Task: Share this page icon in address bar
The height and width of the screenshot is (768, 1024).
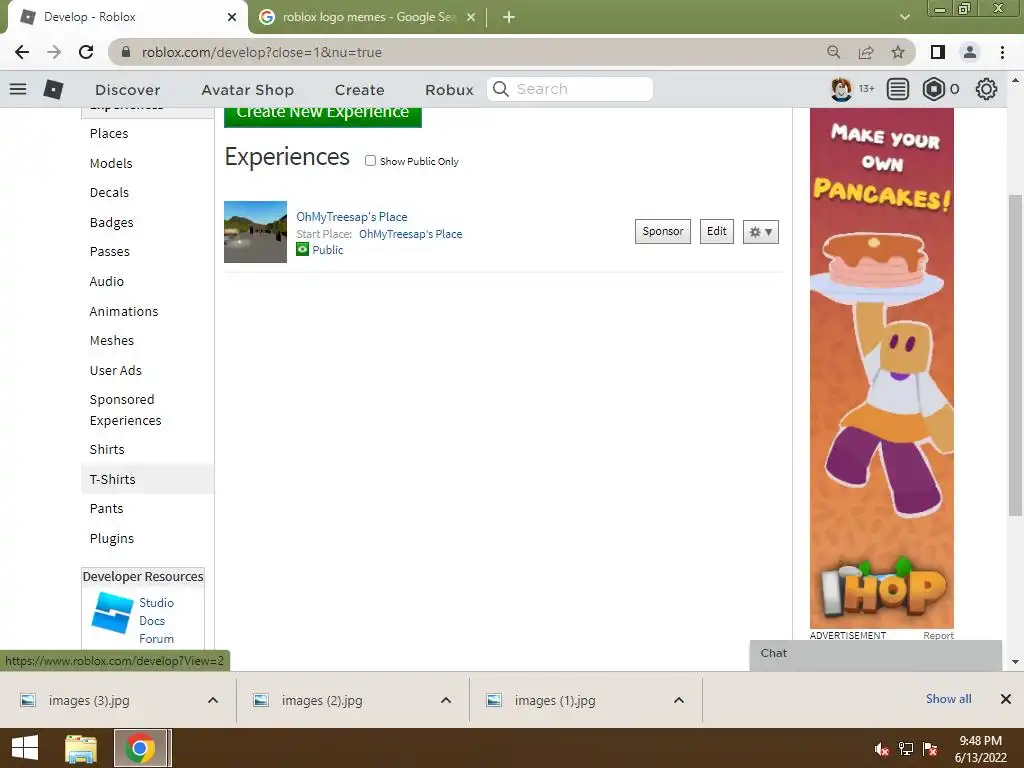Action: (866, 52)
